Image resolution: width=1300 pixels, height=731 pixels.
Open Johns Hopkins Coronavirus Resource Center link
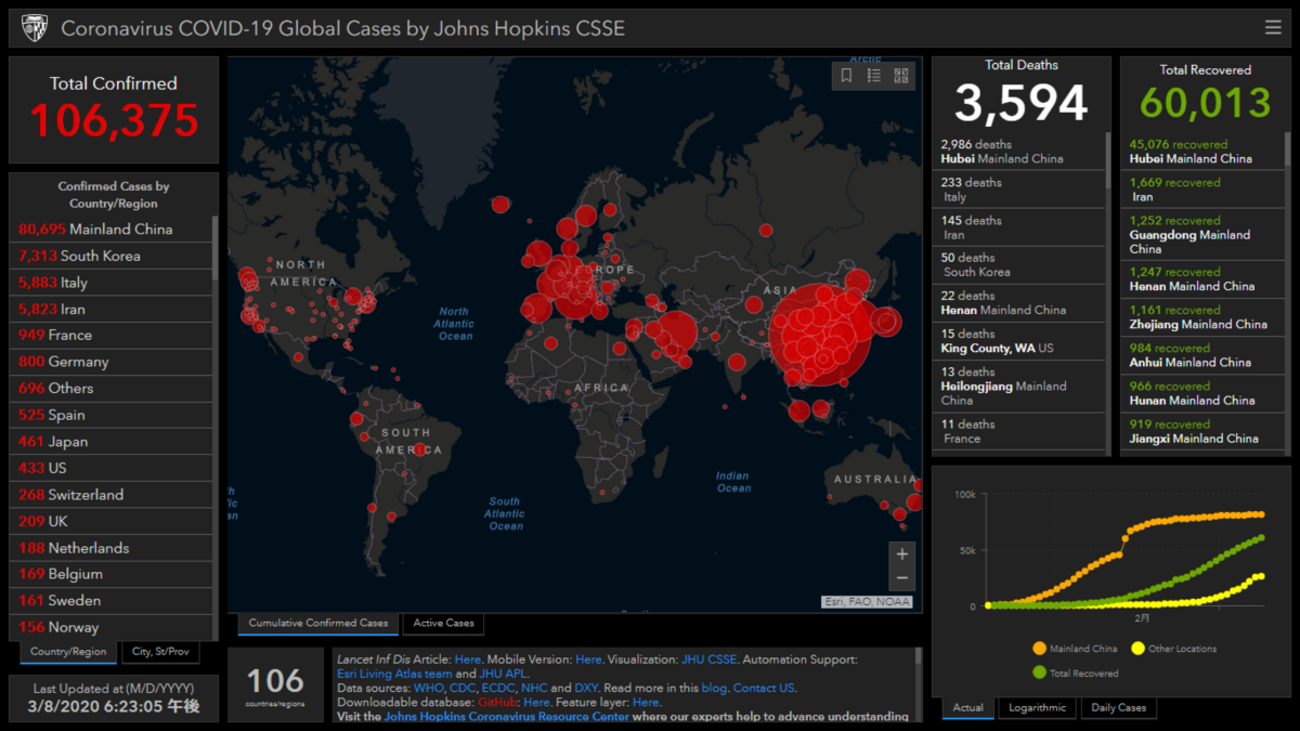point(506,716)
